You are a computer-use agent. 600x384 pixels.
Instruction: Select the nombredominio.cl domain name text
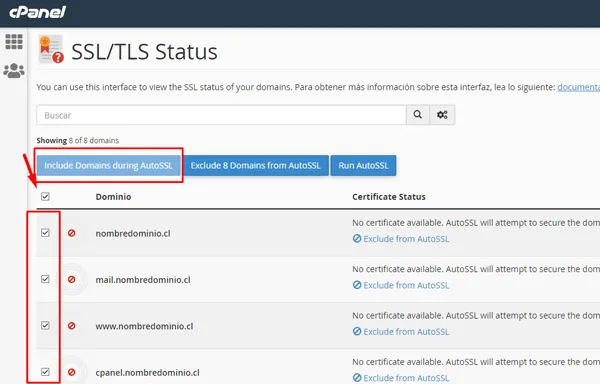coord(133,233)
